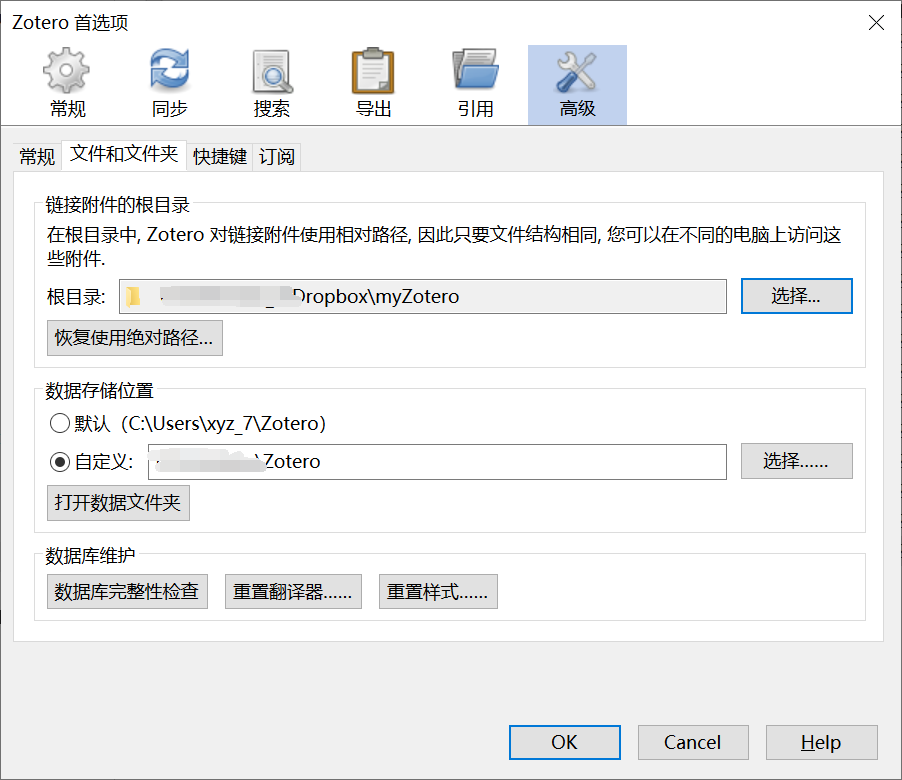This screenshot has width=902, height=780.
Task: Open the 搜索 (Search) preferences pane
Action: (x=272, y=84)
